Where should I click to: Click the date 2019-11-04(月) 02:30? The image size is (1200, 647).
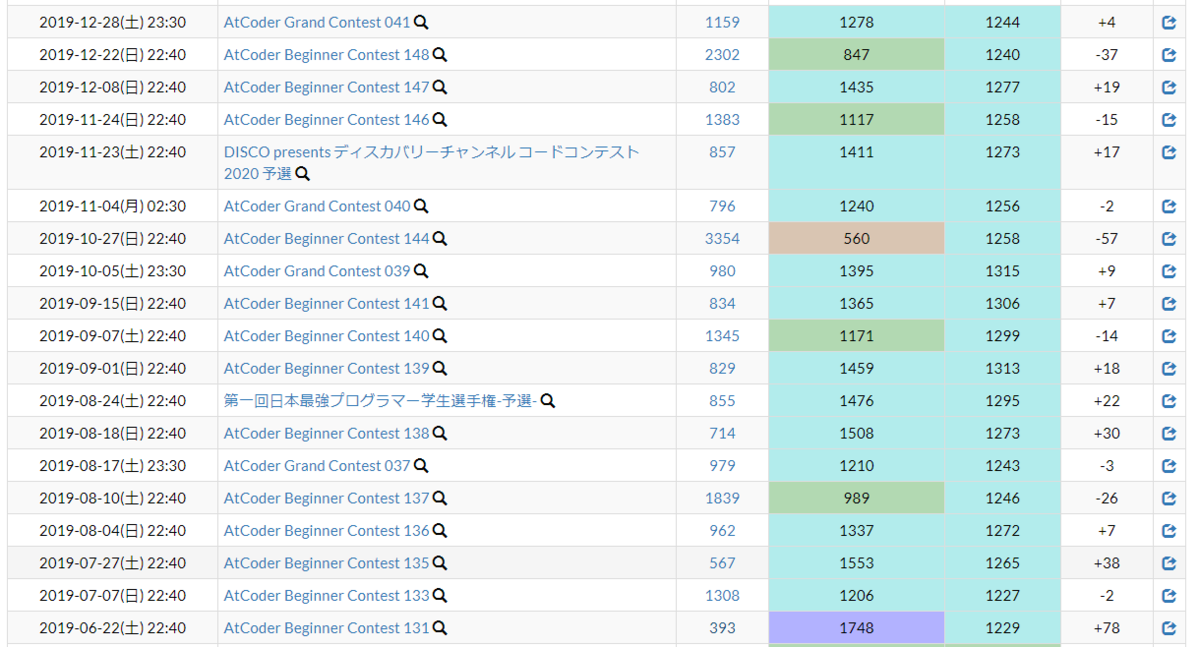click(x=112, y=206)
